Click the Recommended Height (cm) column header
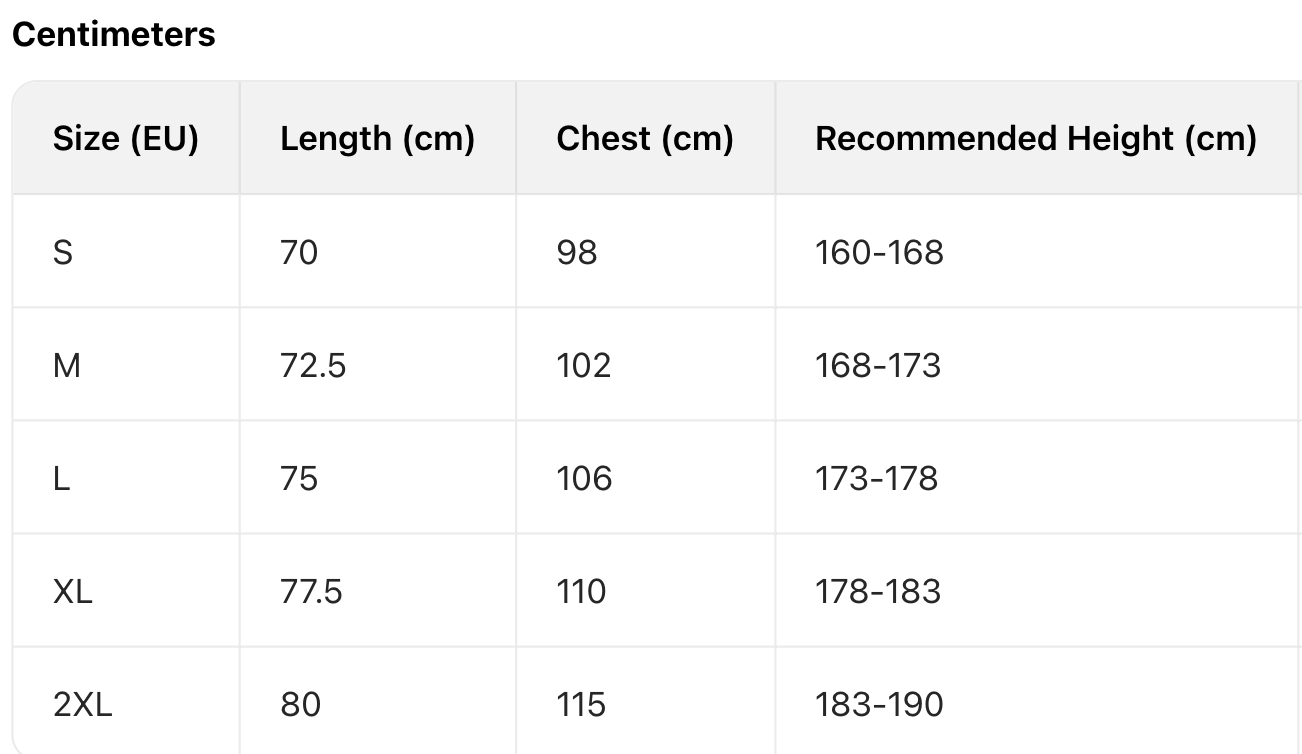The height and width of the screenshot is (754, 1302). tap(1035, 138)
